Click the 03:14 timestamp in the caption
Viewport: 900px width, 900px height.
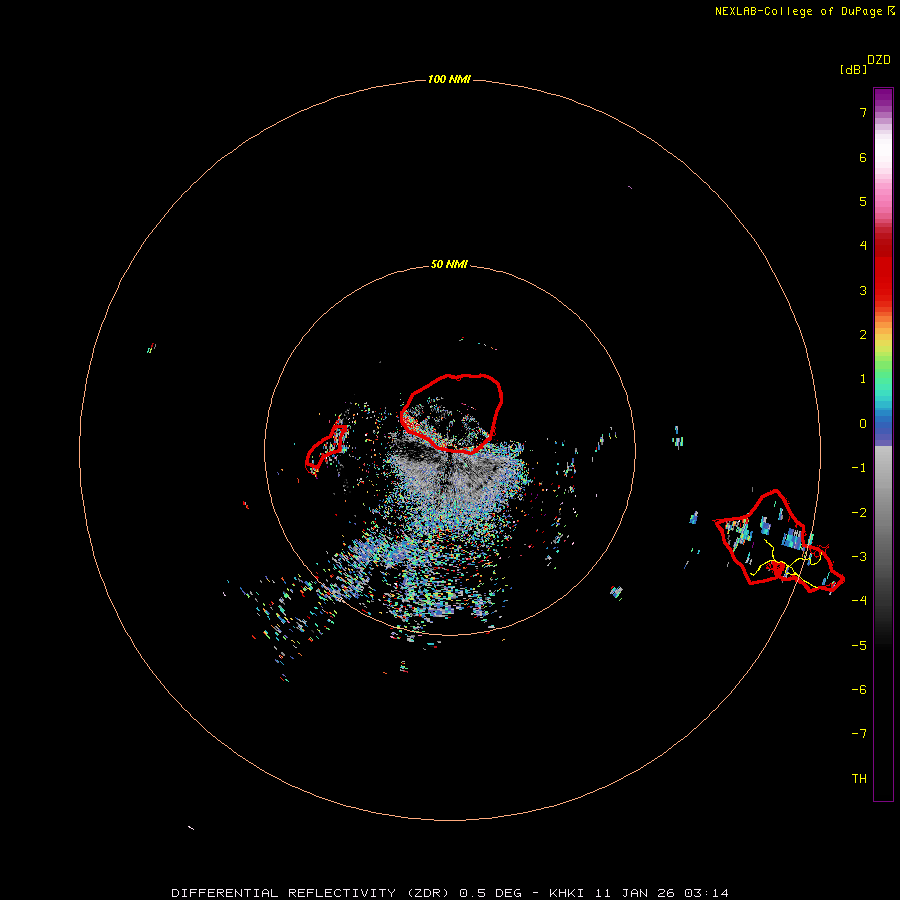point(707,893)
